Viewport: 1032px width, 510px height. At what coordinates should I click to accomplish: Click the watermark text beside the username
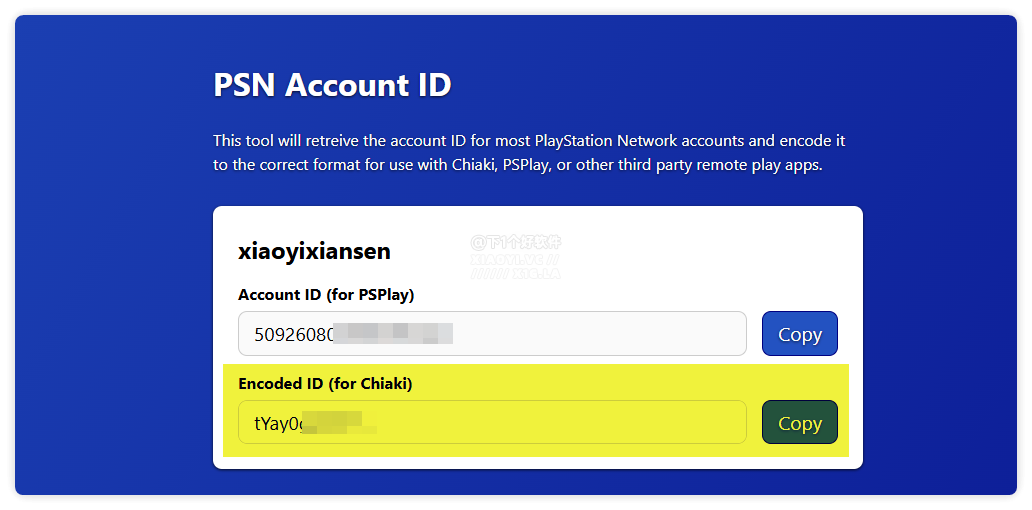(x=515, y=257)
